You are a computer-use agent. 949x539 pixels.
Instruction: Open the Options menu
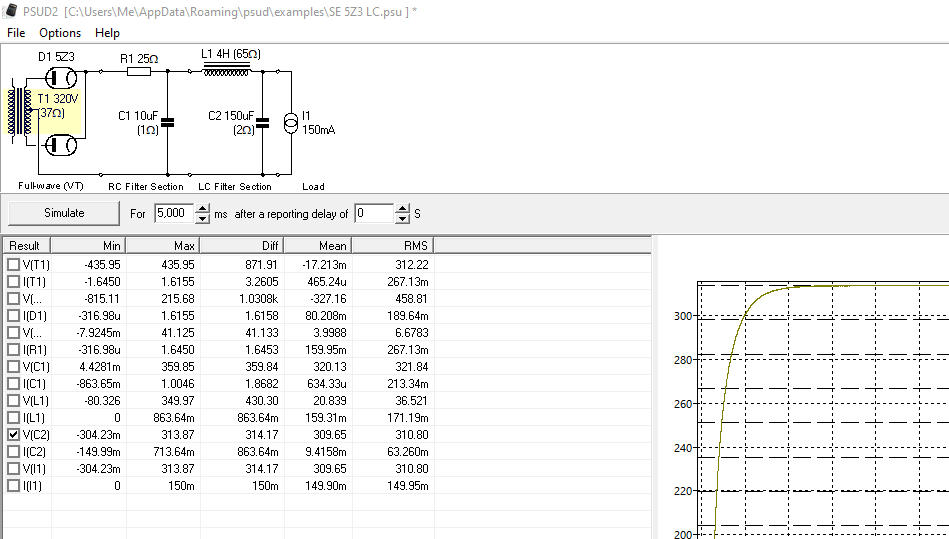(60, 33)
